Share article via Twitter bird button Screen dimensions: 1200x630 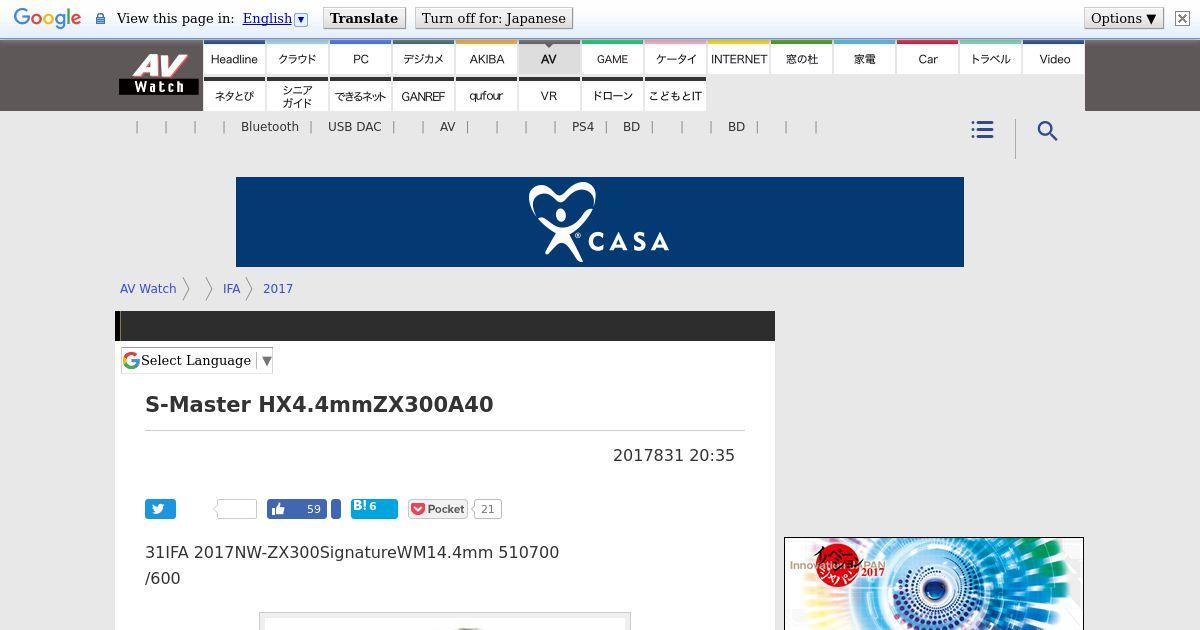point(160,509)
